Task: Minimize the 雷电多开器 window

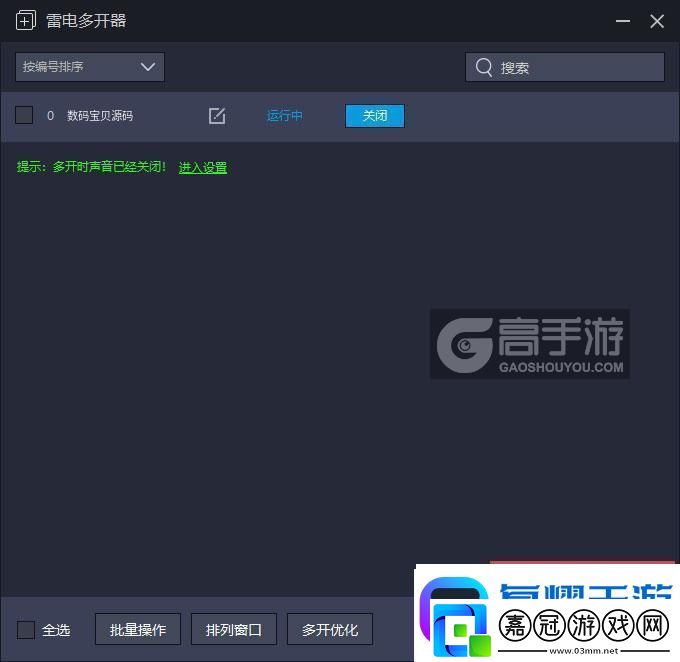Action: pyautogui.click(x=623, y=21)
